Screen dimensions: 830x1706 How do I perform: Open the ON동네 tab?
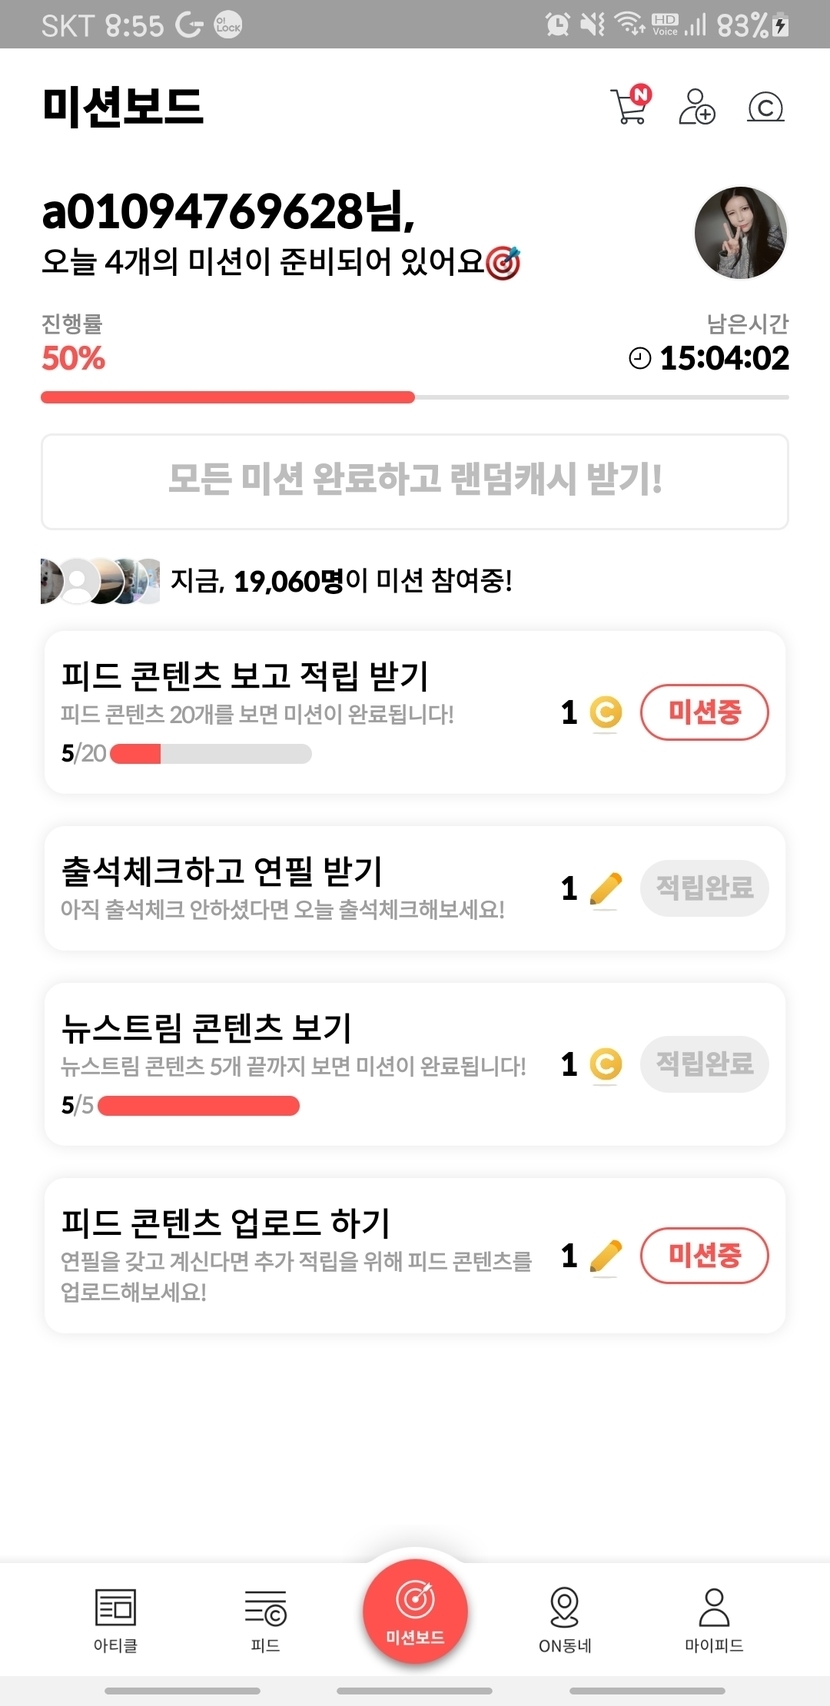pyautogui.click(x=565, y=1619)
